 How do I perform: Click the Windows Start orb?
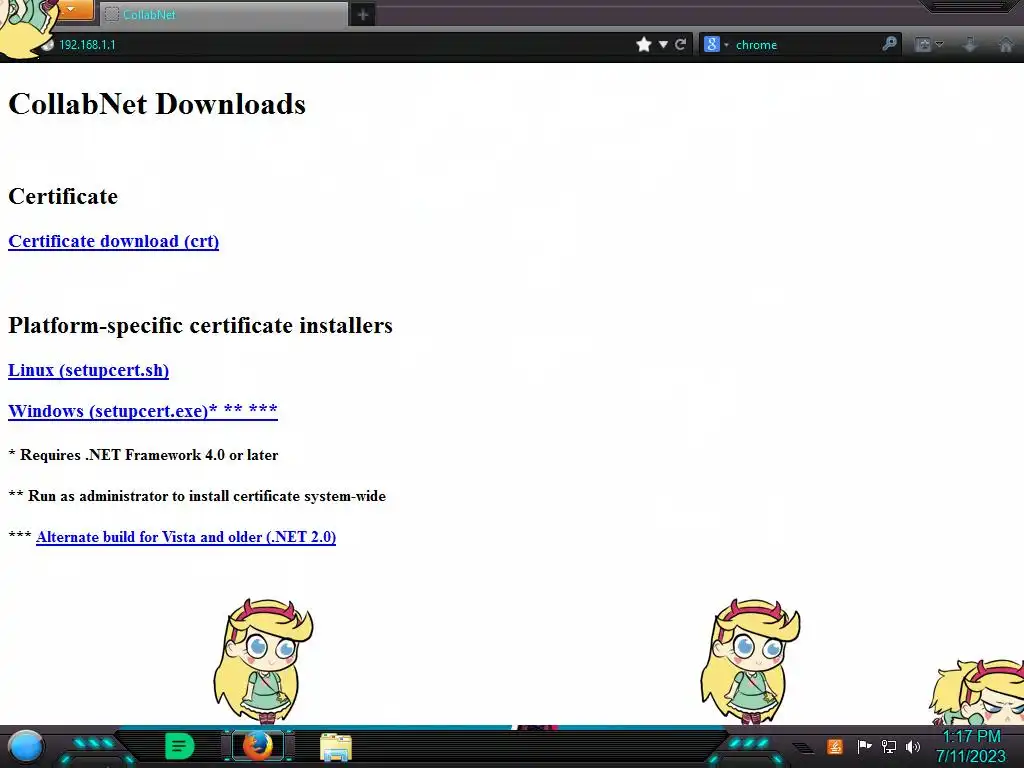[26, 746]
